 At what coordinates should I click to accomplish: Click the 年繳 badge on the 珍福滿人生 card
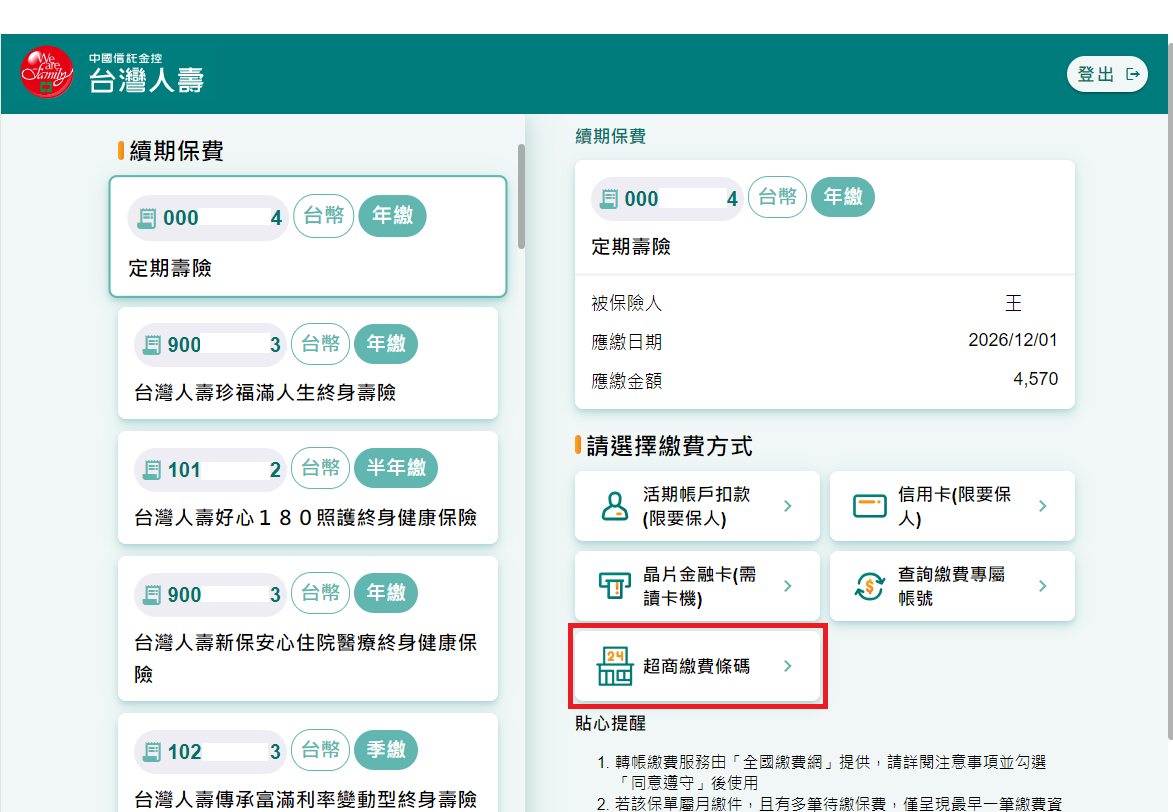pos(386,344)
